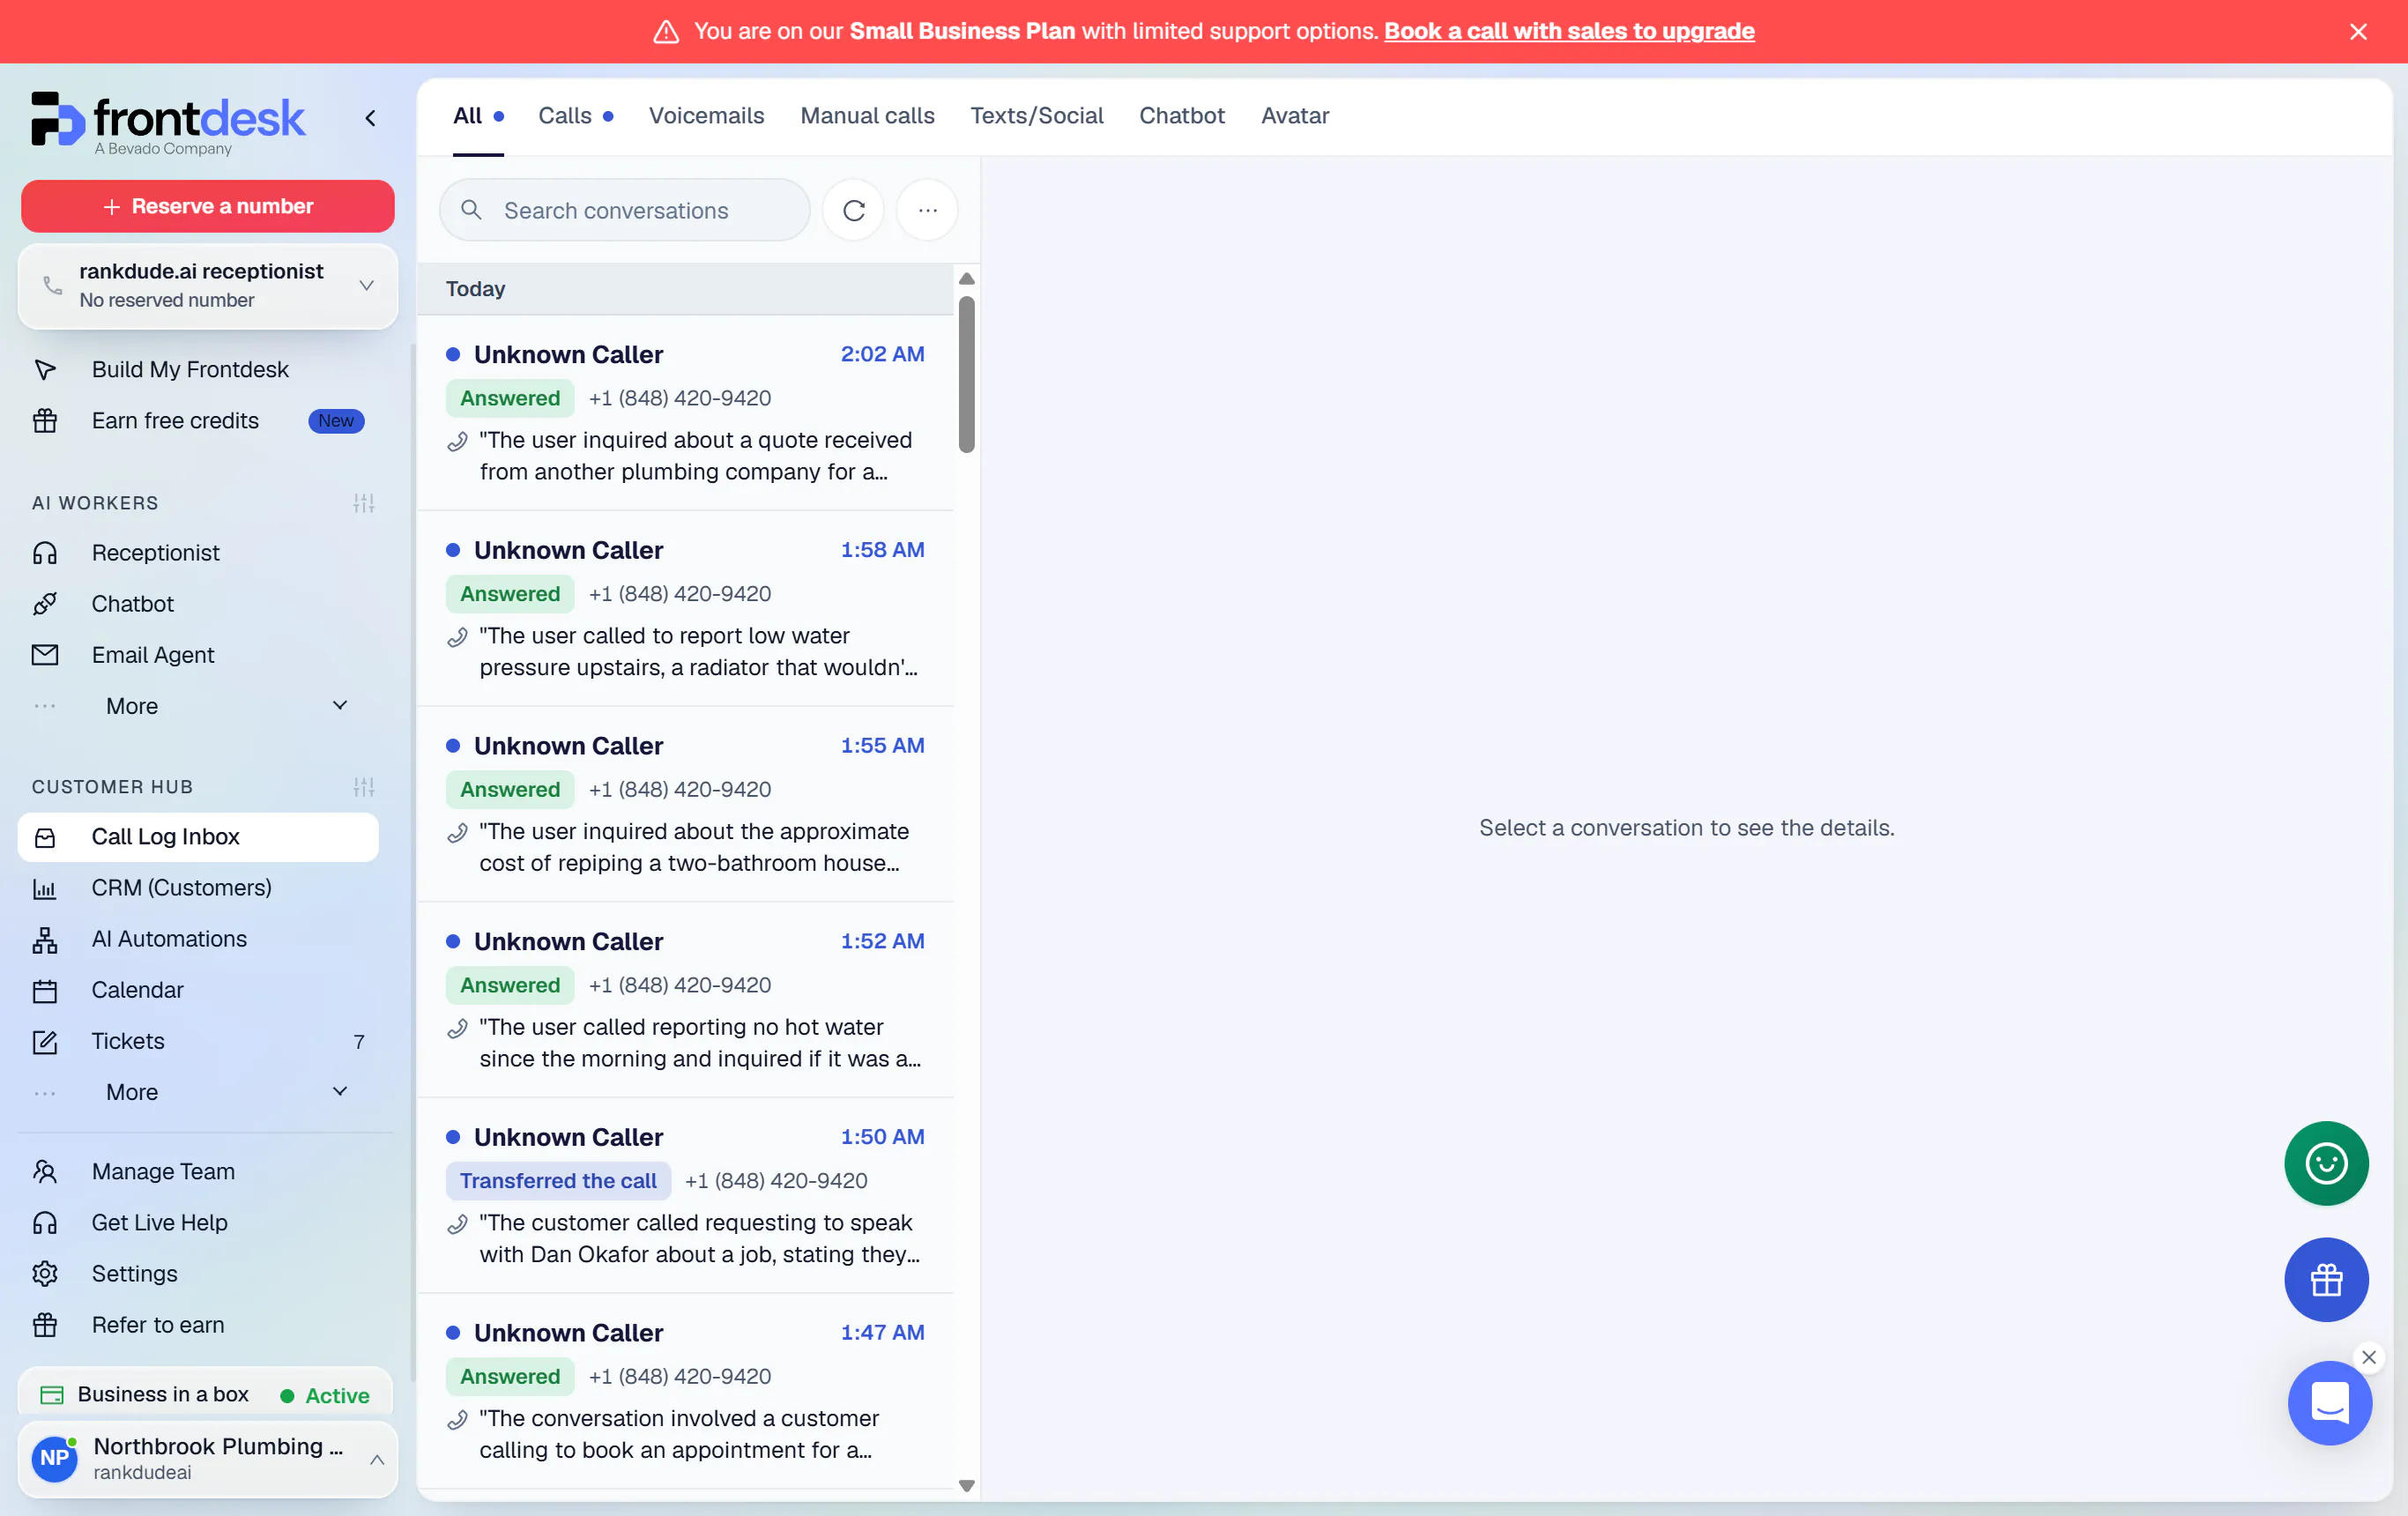
Task: Click the green smiley feedback button
Action: click(x=2326, y=1163)
